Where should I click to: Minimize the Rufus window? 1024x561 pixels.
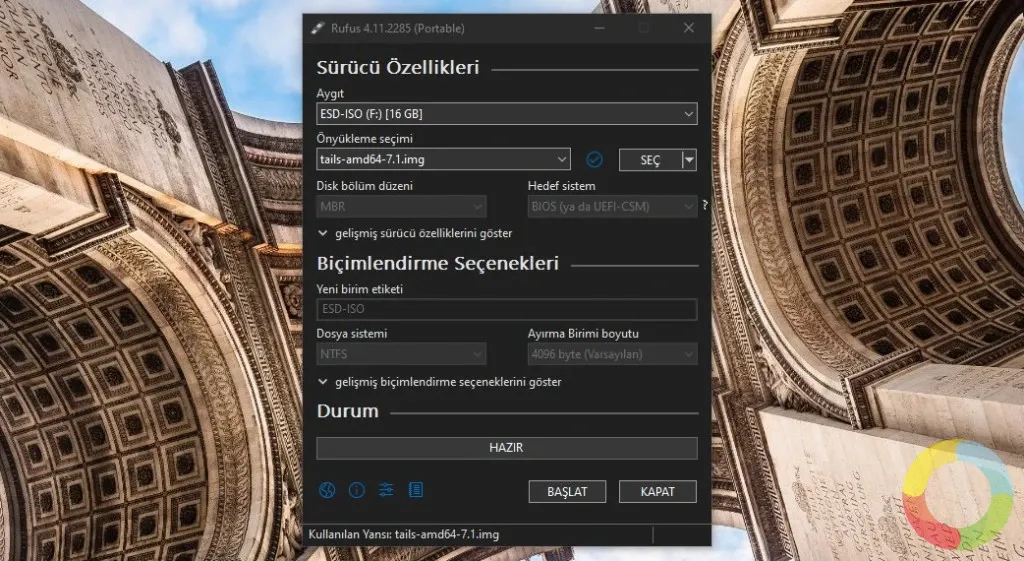[600, 27]
